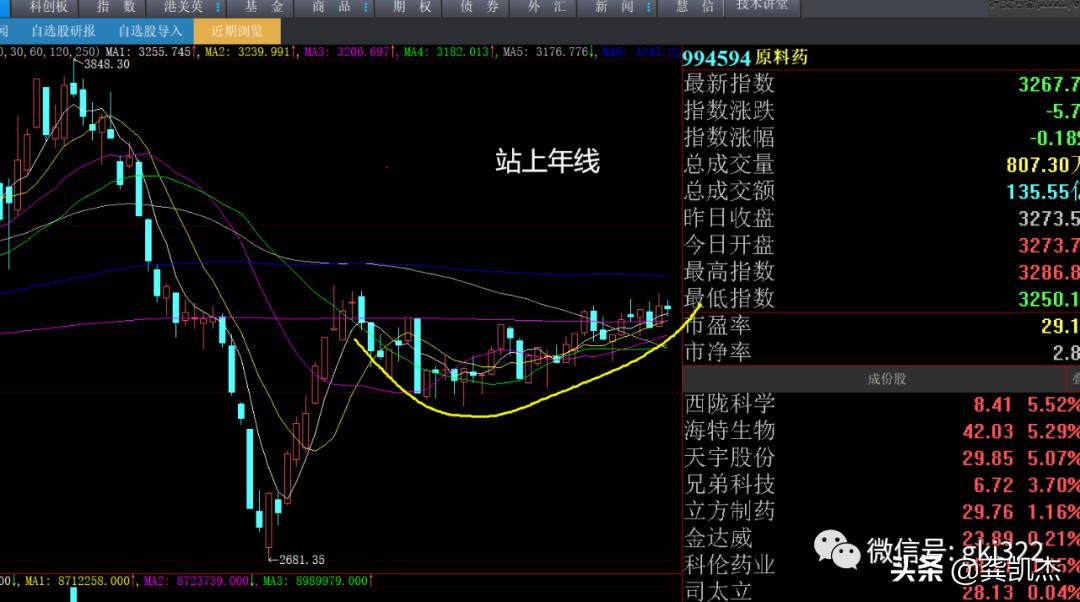The image size is (1080, 602).
Task: Click the 总成交量 row label
Action: click(x=729, y=165)
